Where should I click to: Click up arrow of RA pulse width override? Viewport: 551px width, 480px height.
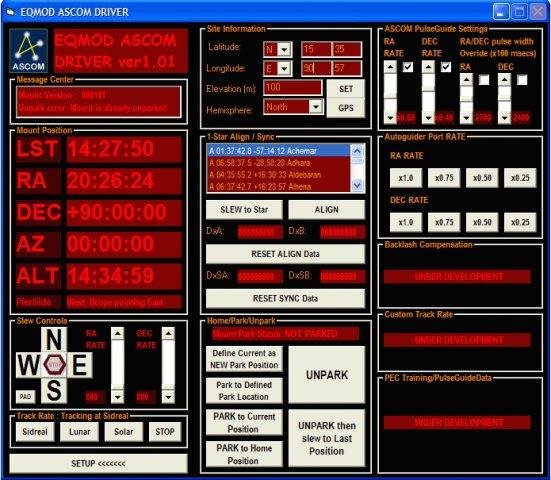pyautogui.click(x=466, y=80)
